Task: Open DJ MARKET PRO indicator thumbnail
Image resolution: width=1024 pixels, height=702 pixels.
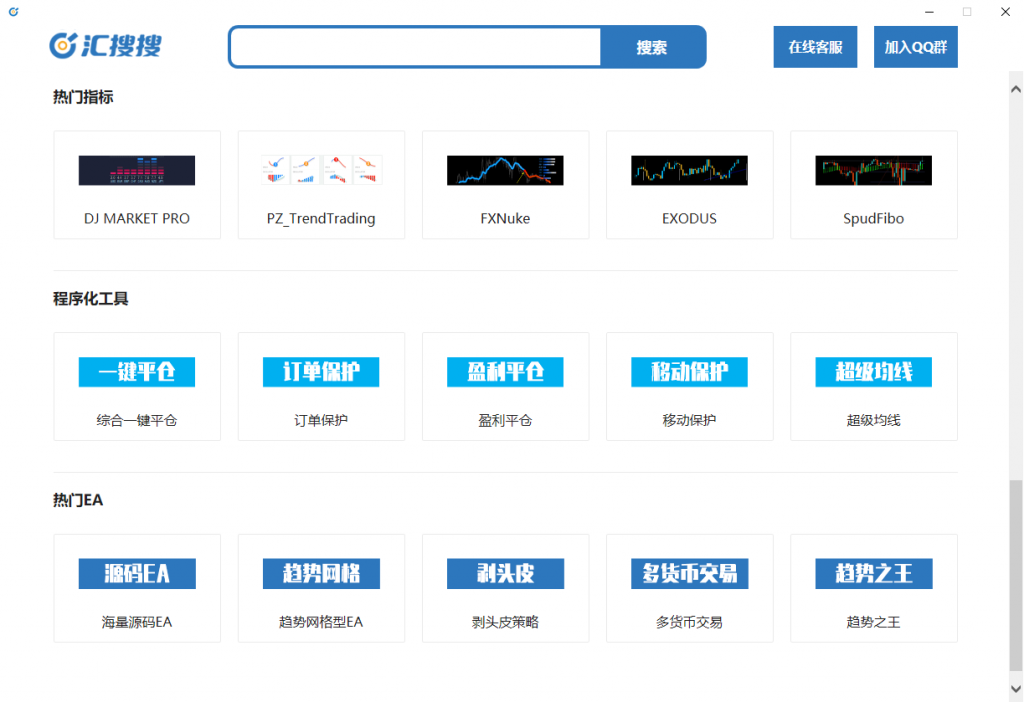Action: (137, 171)
